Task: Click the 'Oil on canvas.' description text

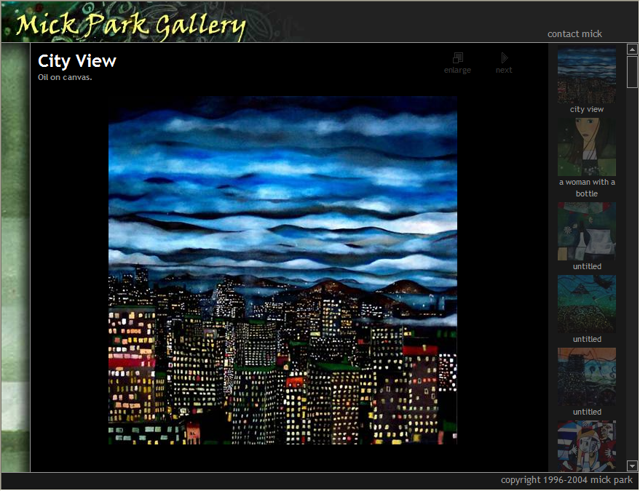Action: pos(65,77)
